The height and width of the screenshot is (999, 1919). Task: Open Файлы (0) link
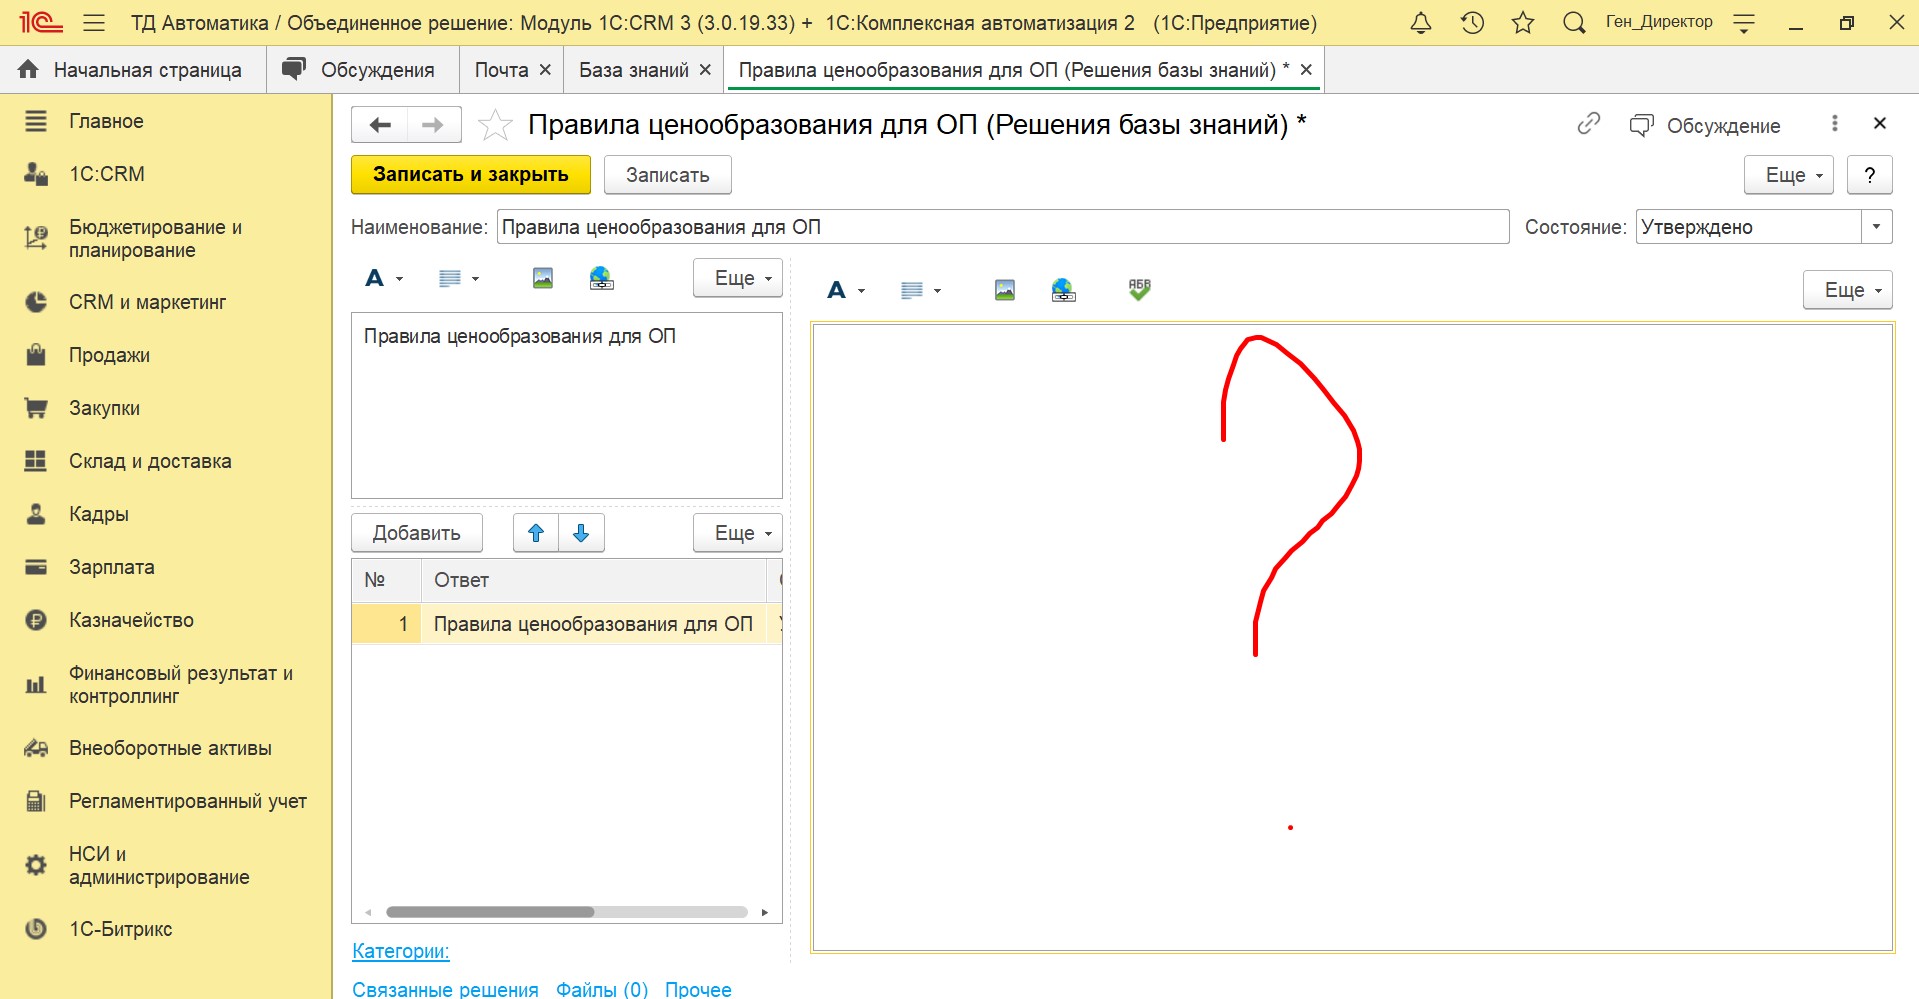coord(602,989)
